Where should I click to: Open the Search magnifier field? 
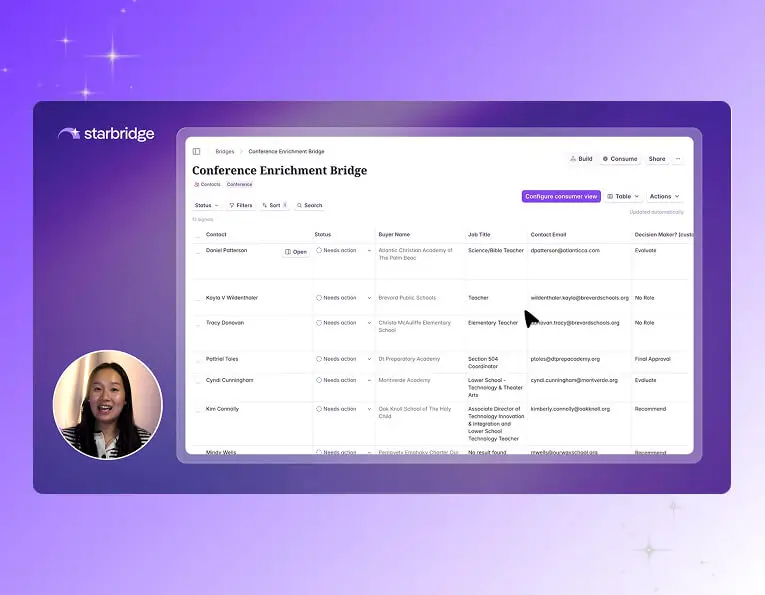tap(309, 205)
